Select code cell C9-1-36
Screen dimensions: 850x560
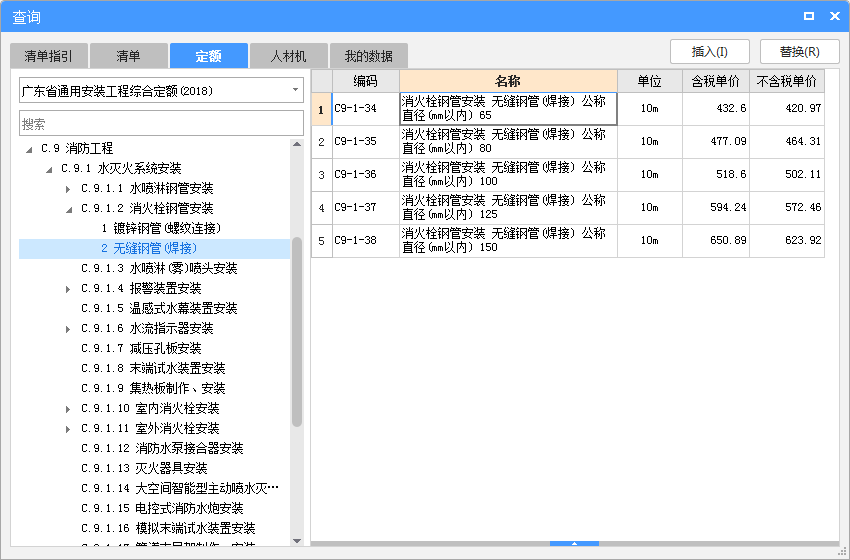click(x=366, y=175)
